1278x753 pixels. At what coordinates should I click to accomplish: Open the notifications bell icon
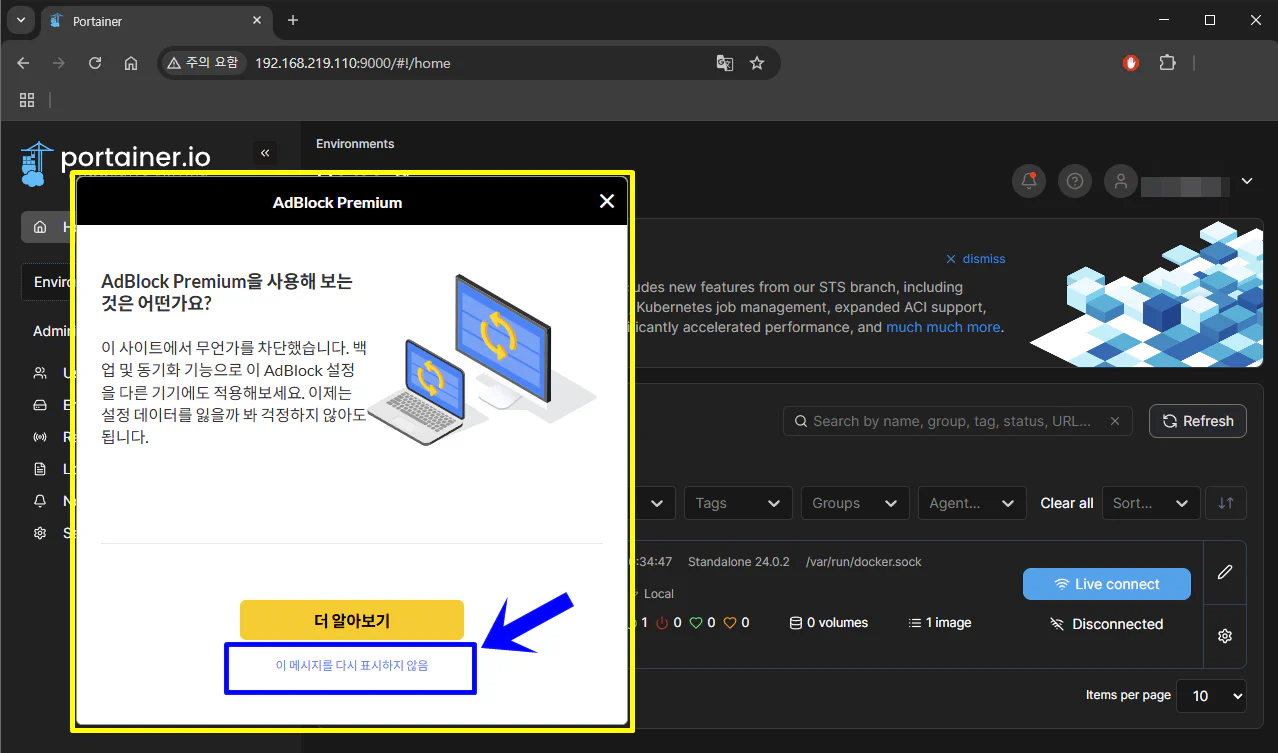(1029, 181)
